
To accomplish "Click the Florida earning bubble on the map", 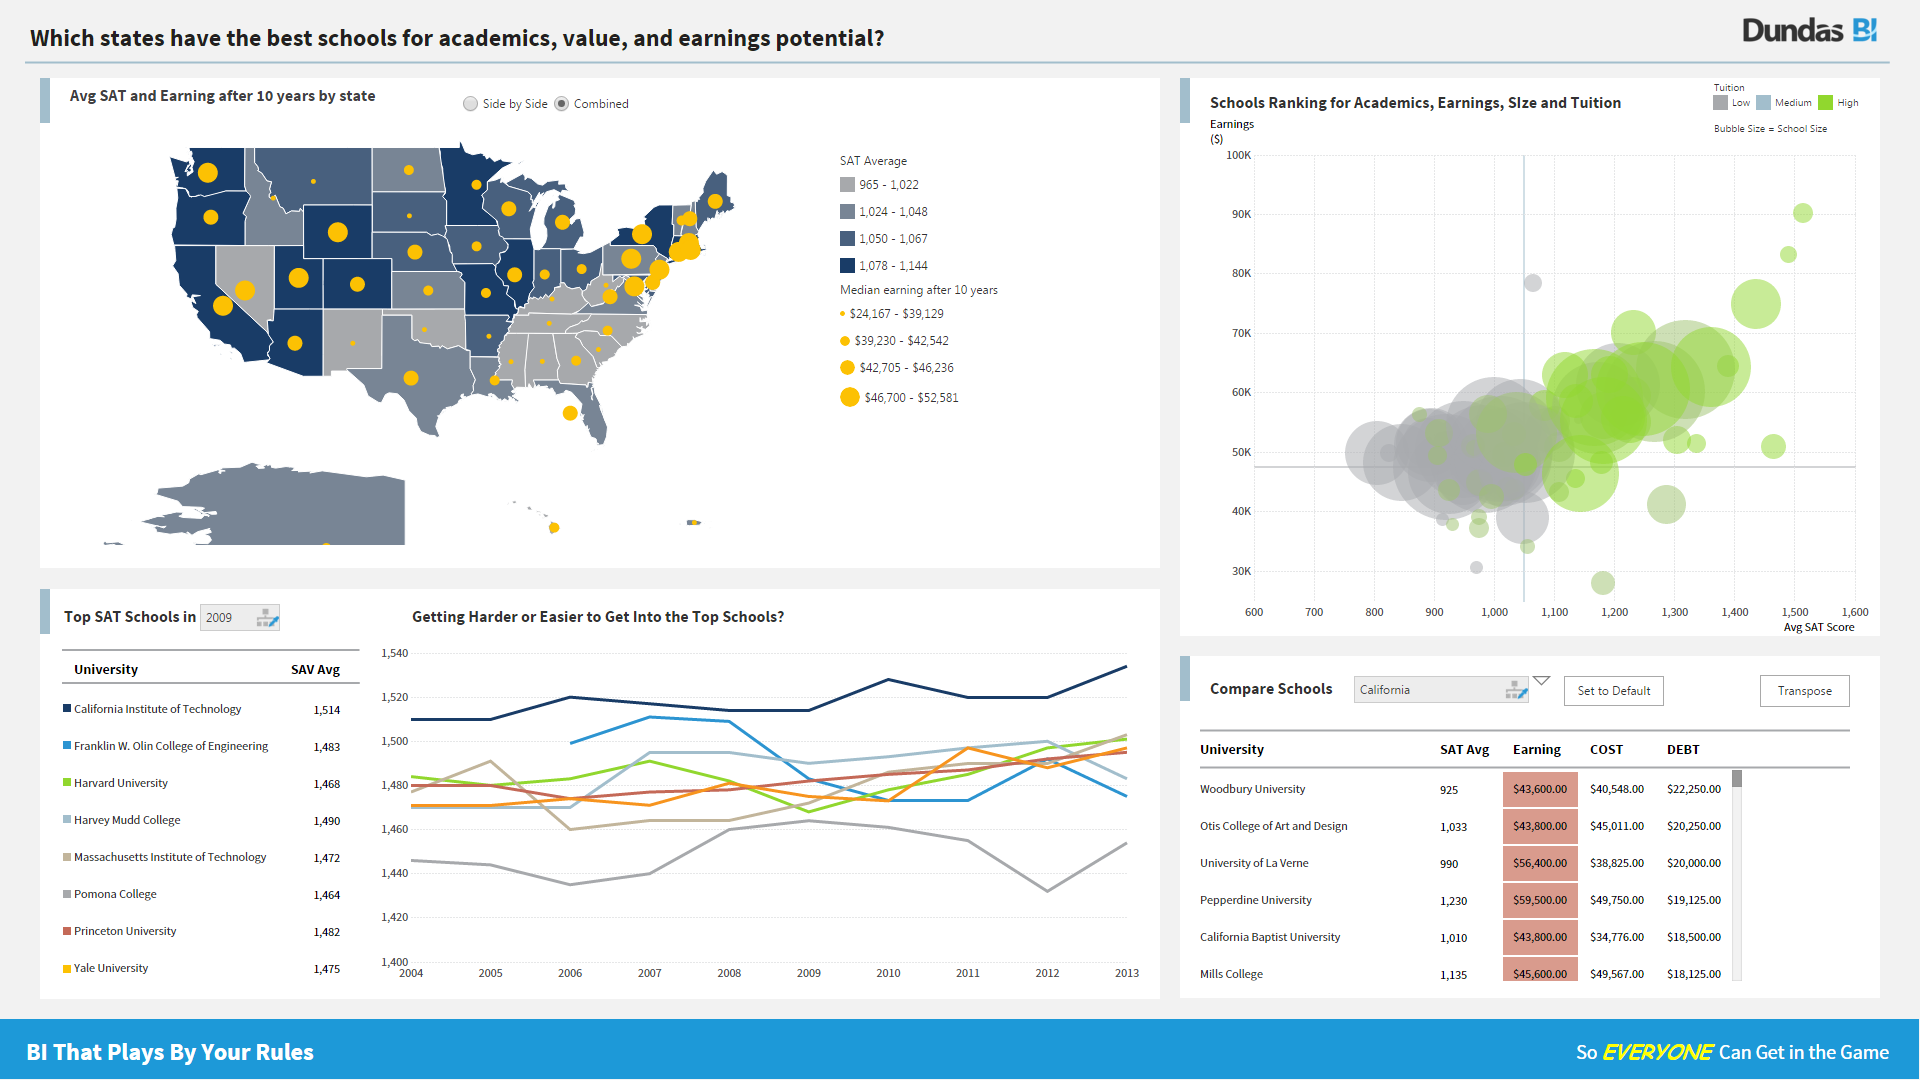I will pyautogui.click(x=570, y=413).
